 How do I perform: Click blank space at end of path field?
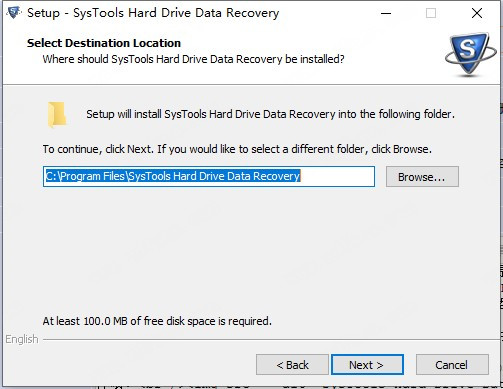click(337, 176)
